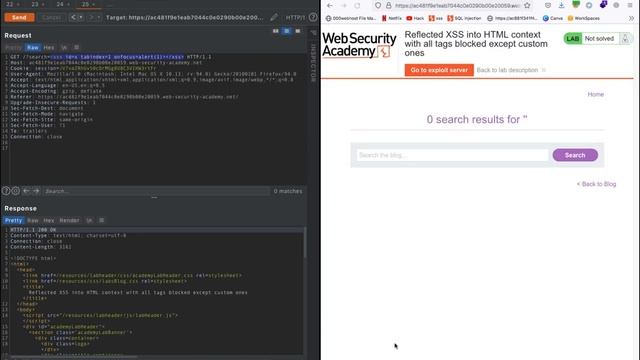640x360 pixels.
Task: Open Firefox downloads arrow icon
Action: pos(562,5)
